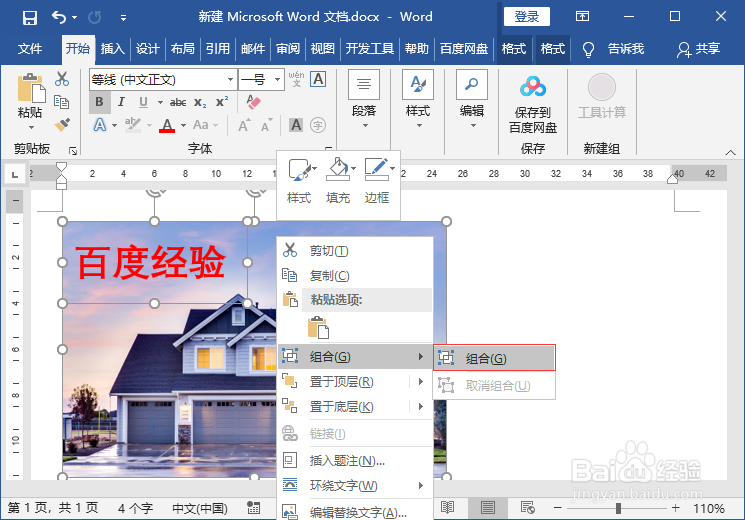Image resolution: width=745 pixels, height=520 pixels.
Task: Click the Copy icon in the clipboard group
Action: [62, 102]
